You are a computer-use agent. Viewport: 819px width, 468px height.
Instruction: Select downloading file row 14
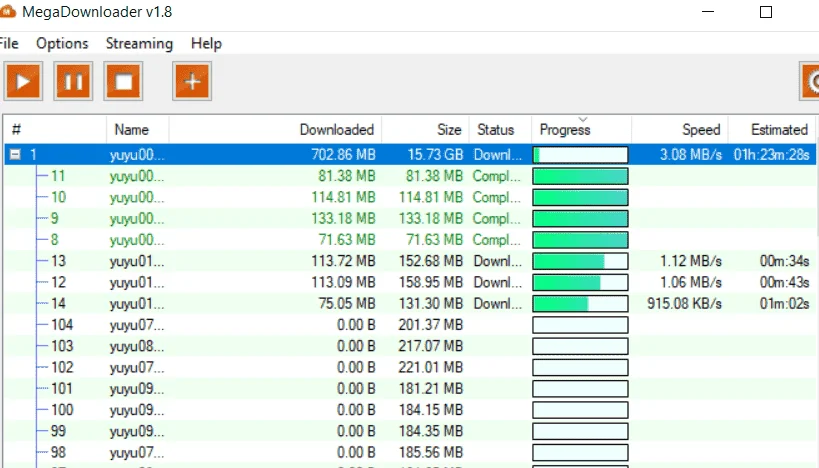tap(410, 303)
